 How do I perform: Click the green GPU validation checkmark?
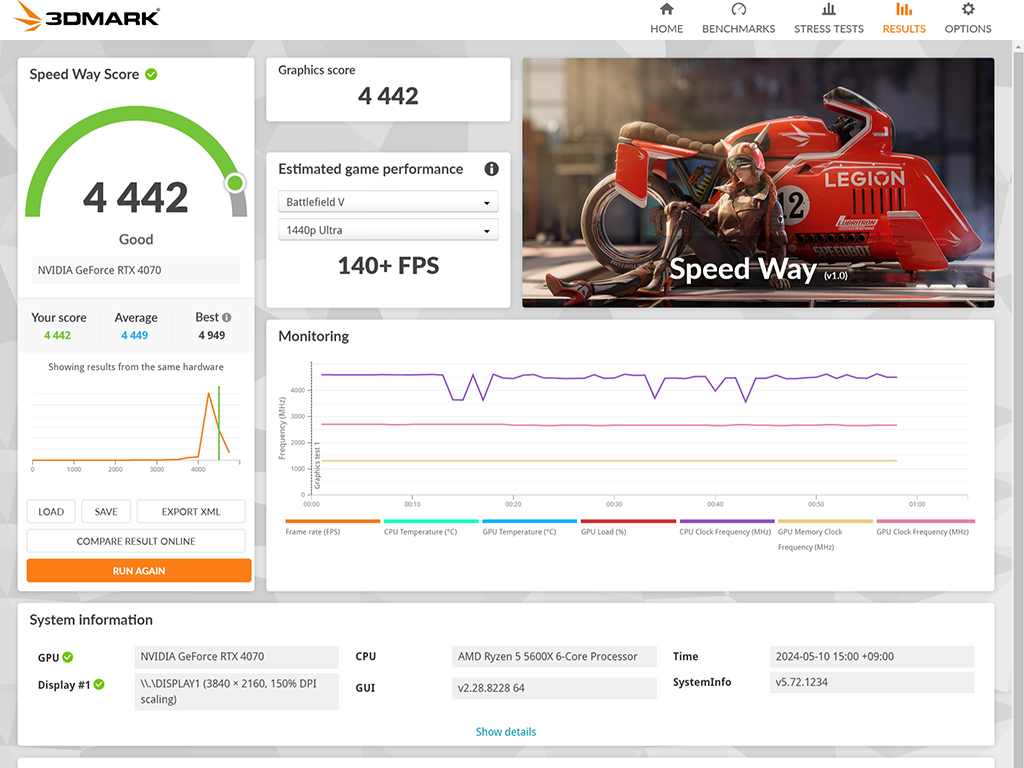68,657
